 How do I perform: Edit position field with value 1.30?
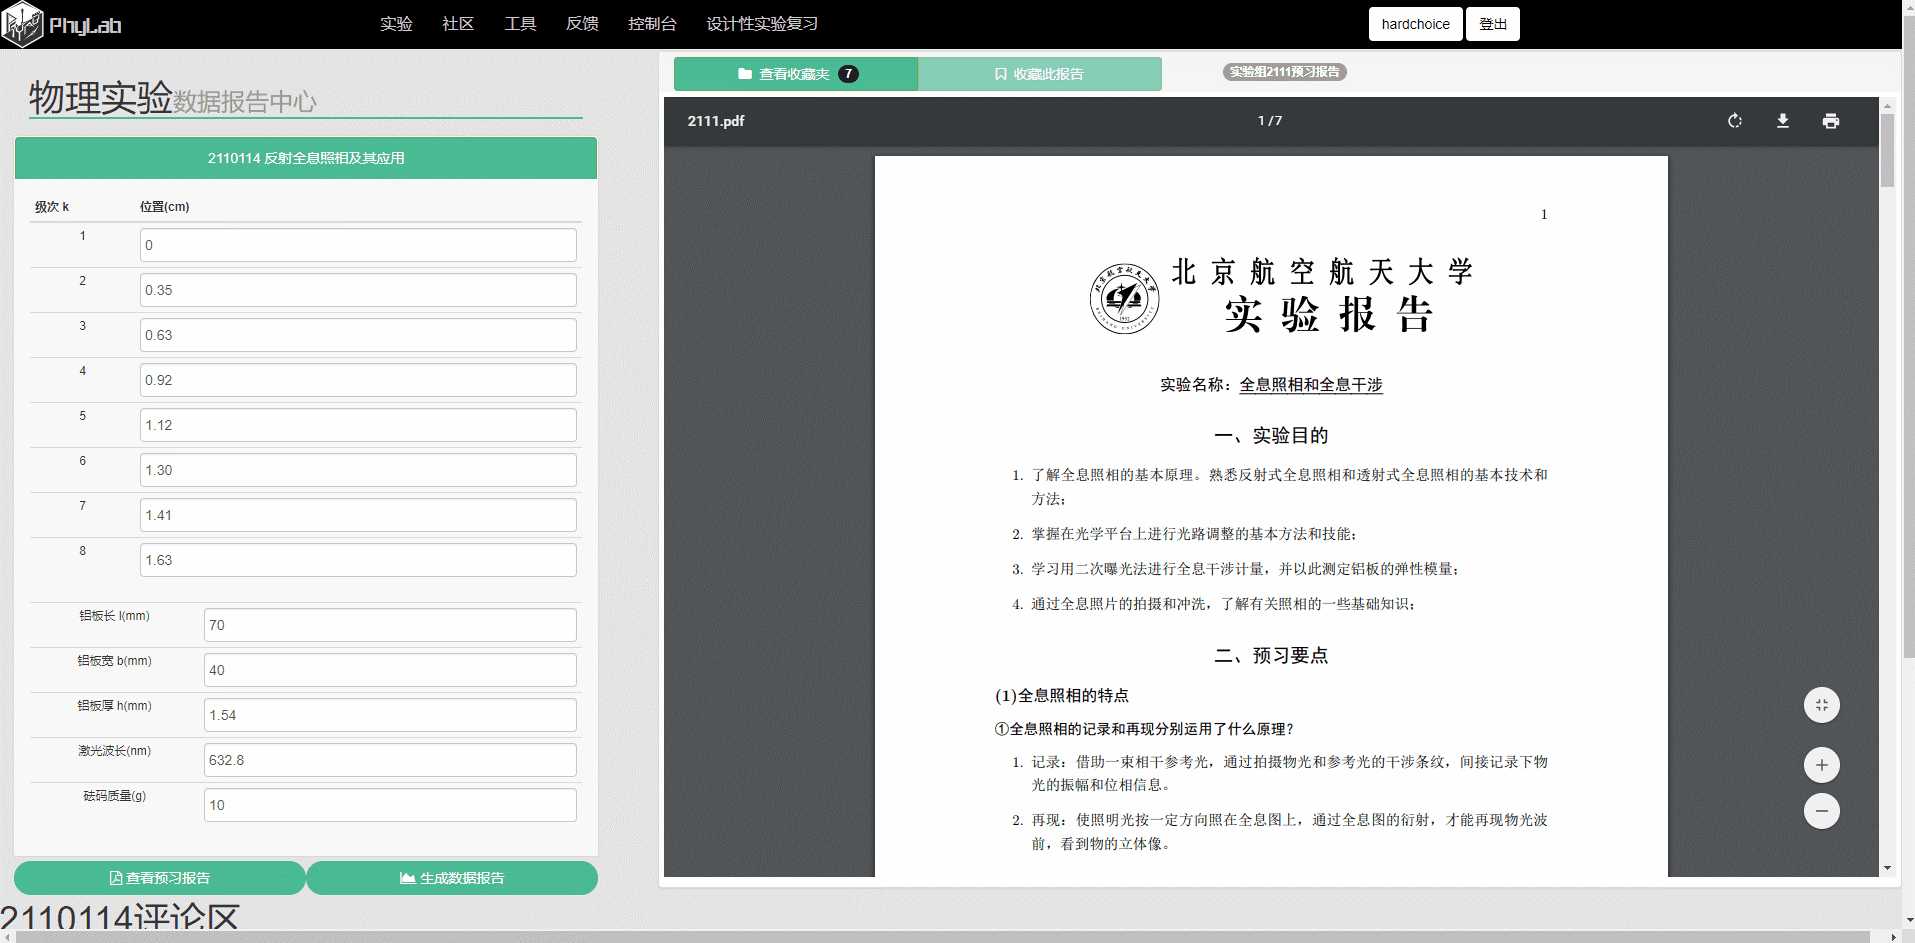[x=358, y=470]
